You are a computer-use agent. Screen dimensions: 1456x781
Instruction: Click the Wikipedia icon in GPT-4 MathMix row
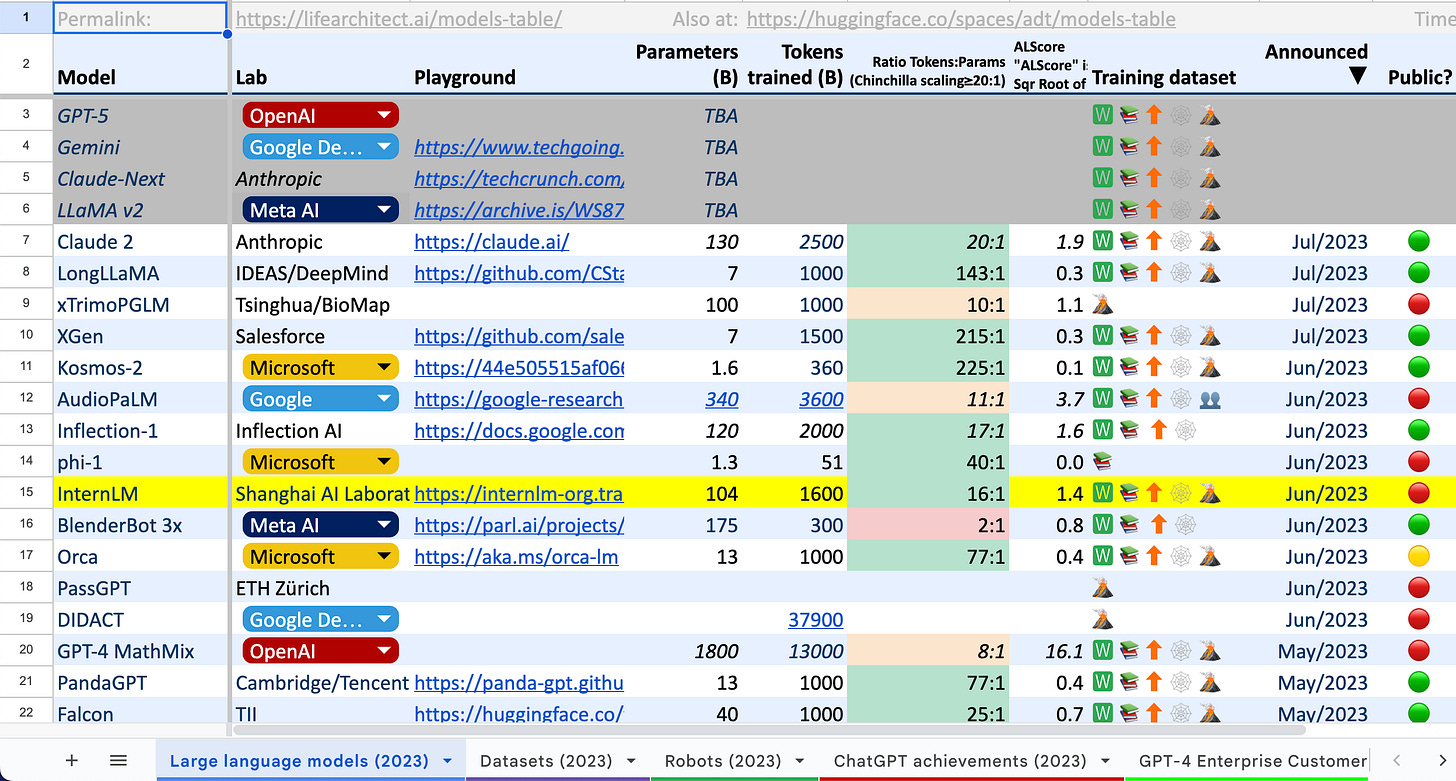[x=1102, y=651]
